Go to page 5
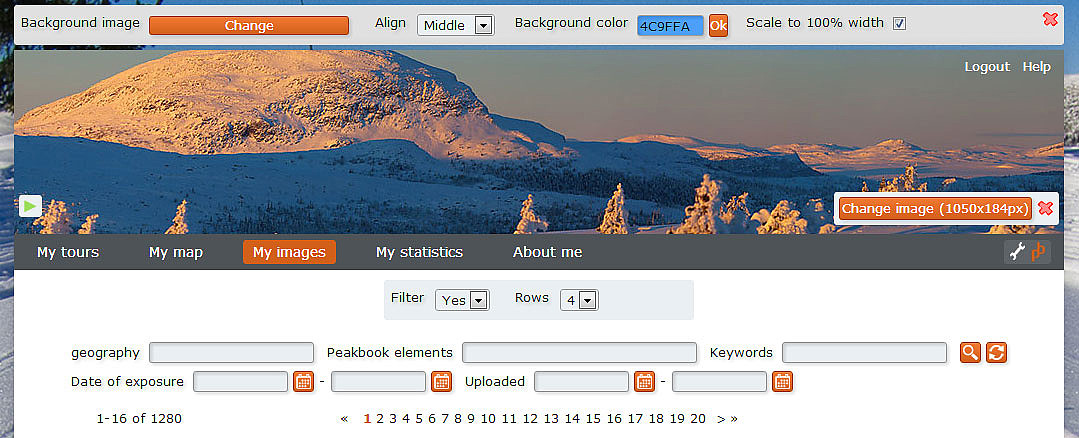This screenshot has height=438, width=1079. [419, 419]
